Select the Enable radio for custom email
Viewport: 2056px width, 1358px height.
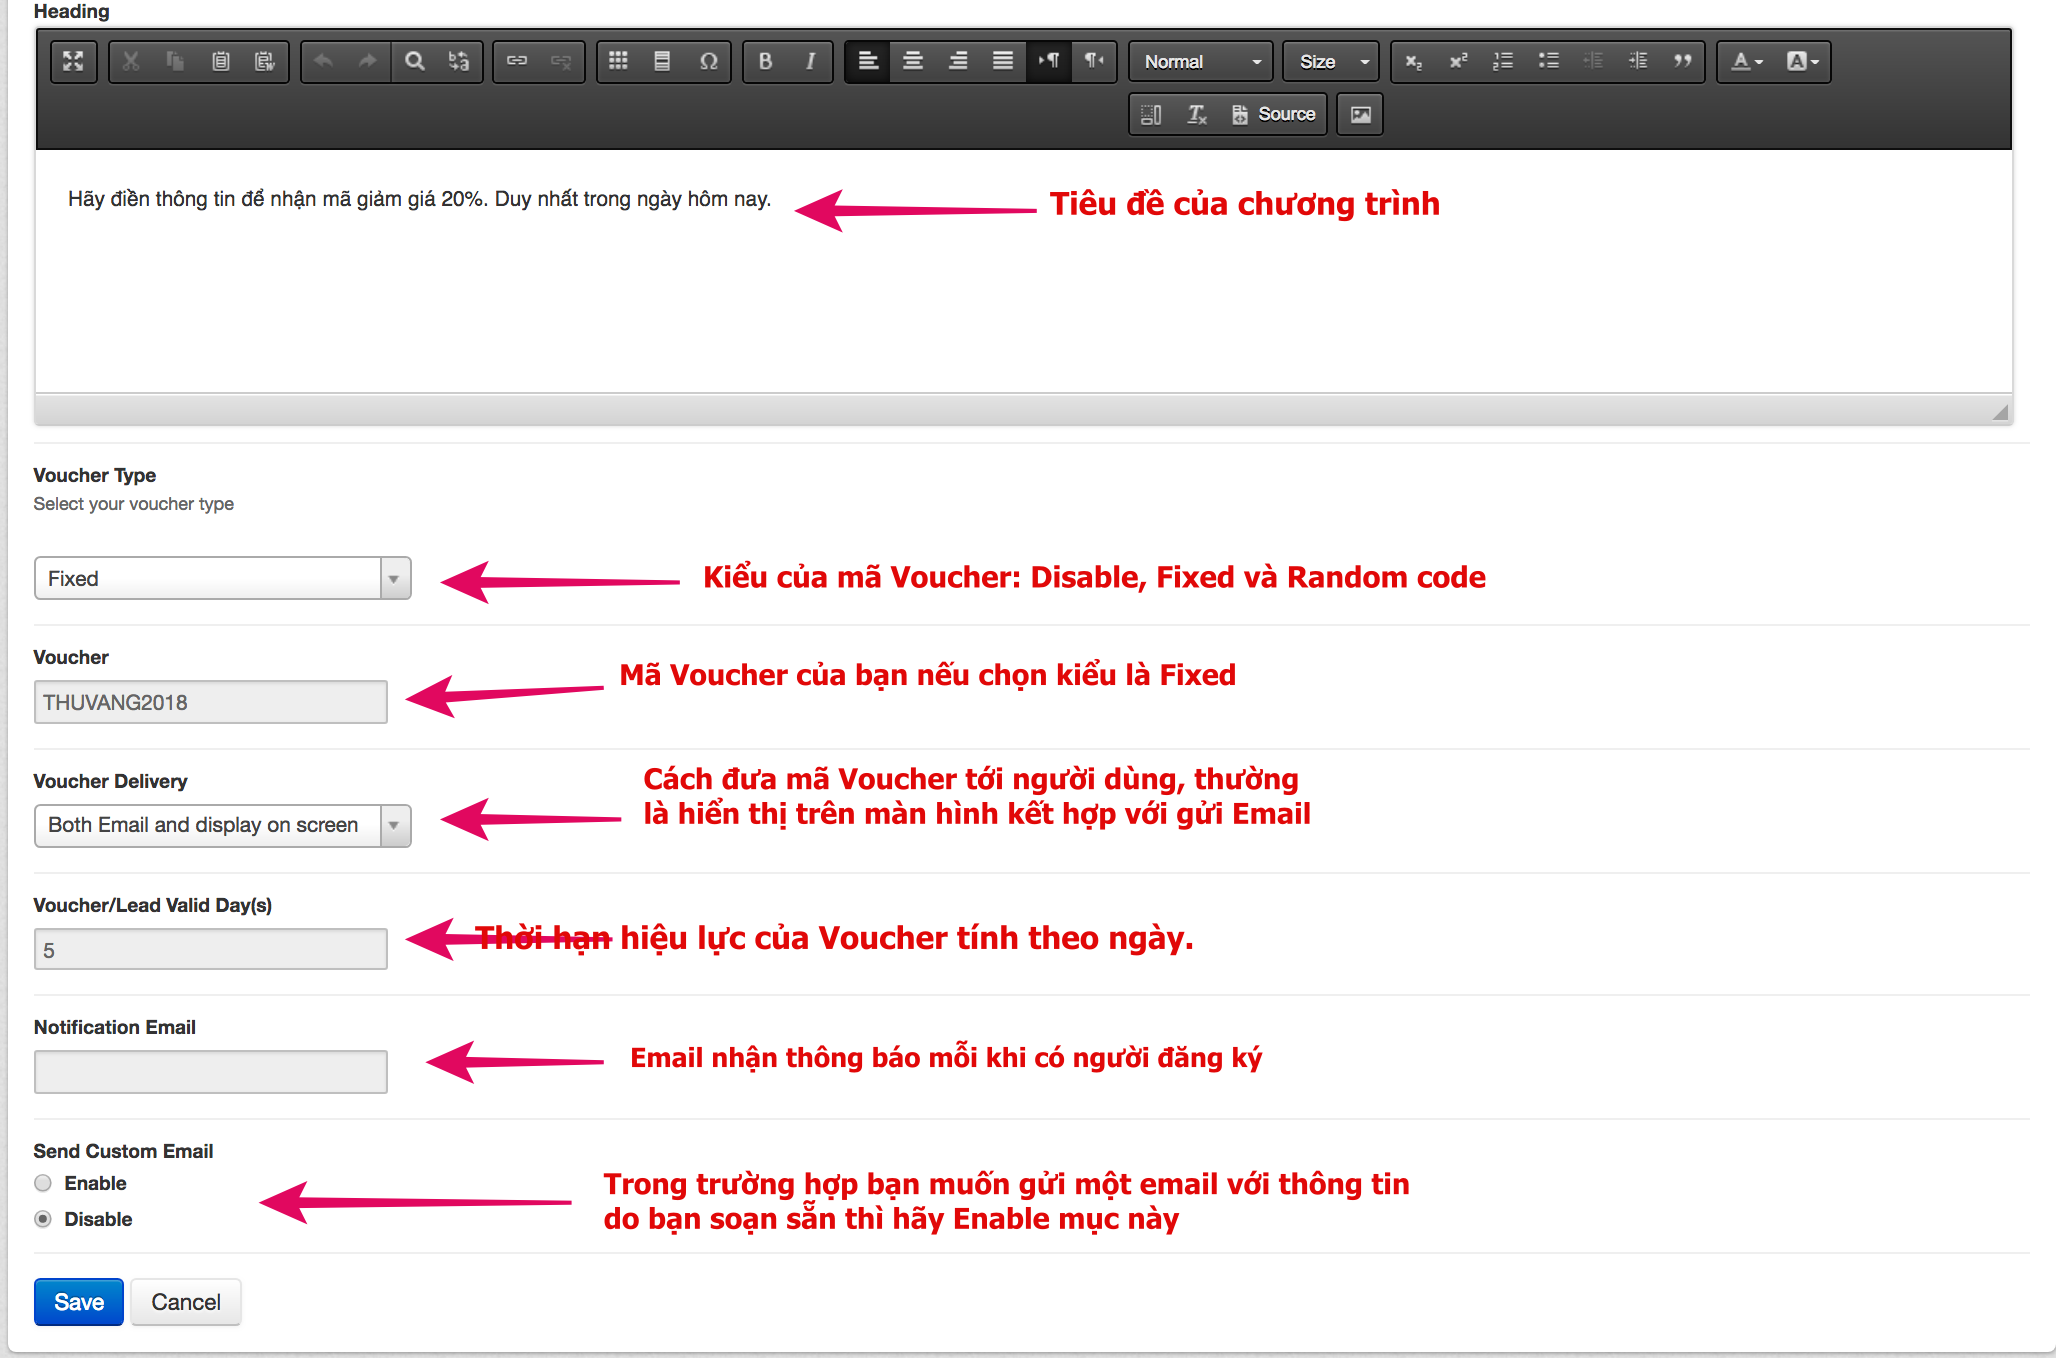[x=43, y=1183]
